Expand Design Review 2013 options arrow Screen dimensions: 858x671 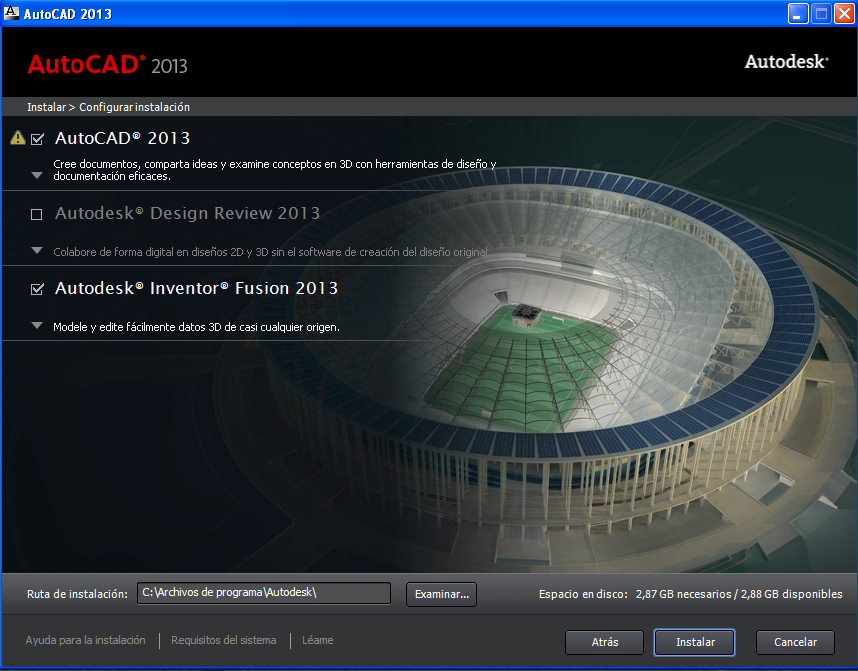tap(37, 251)
